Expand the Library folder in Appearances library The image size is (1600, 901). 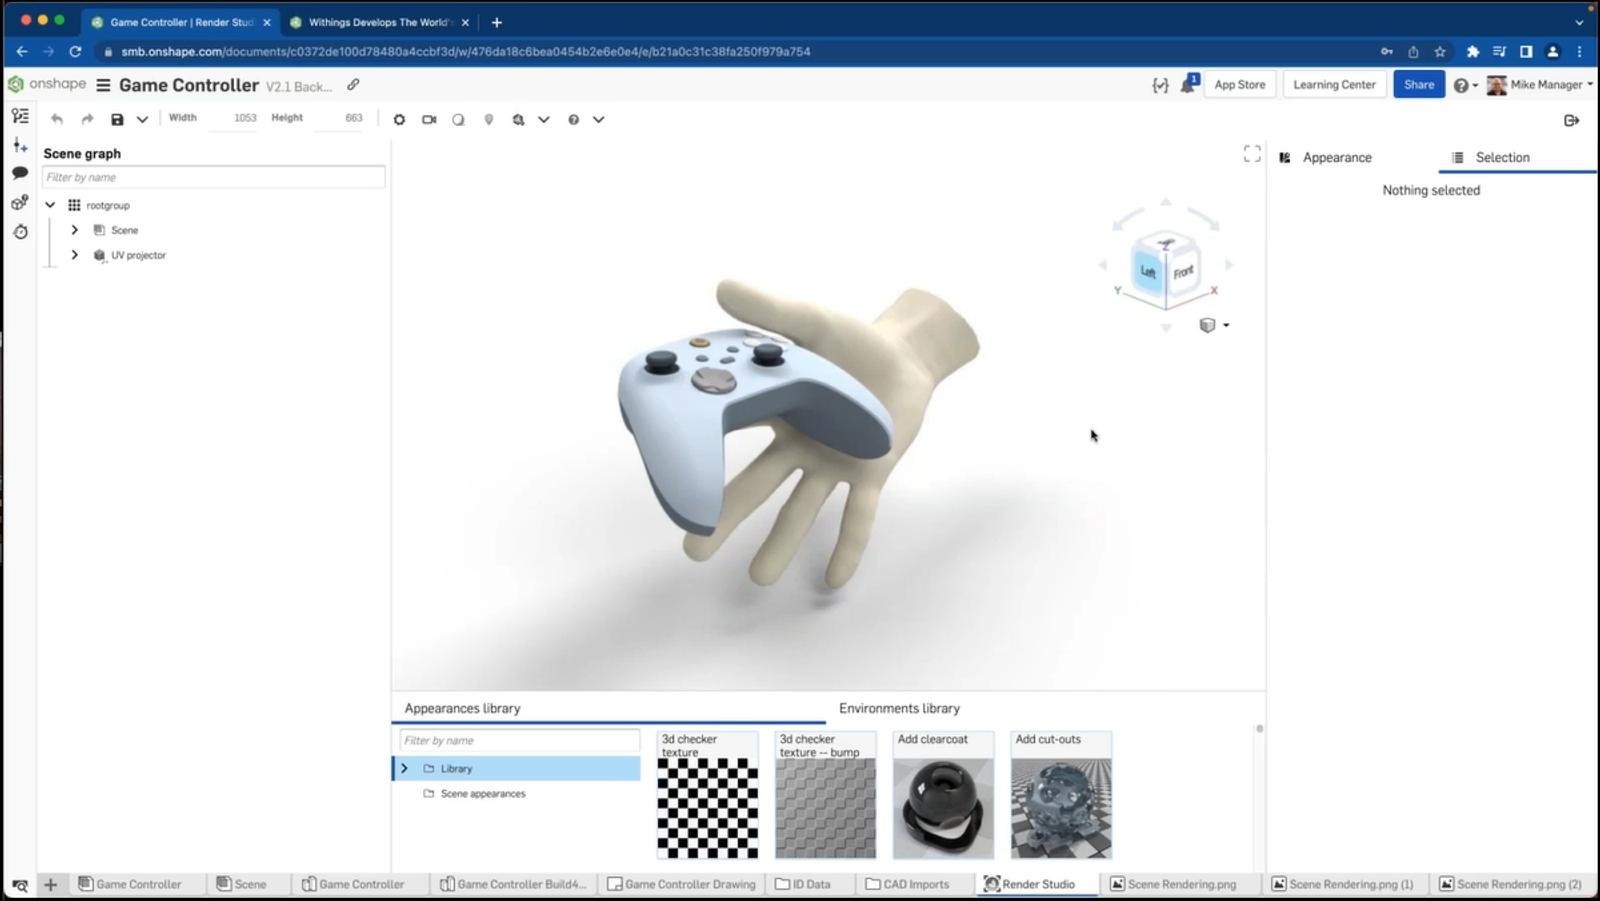coord(404,768)
